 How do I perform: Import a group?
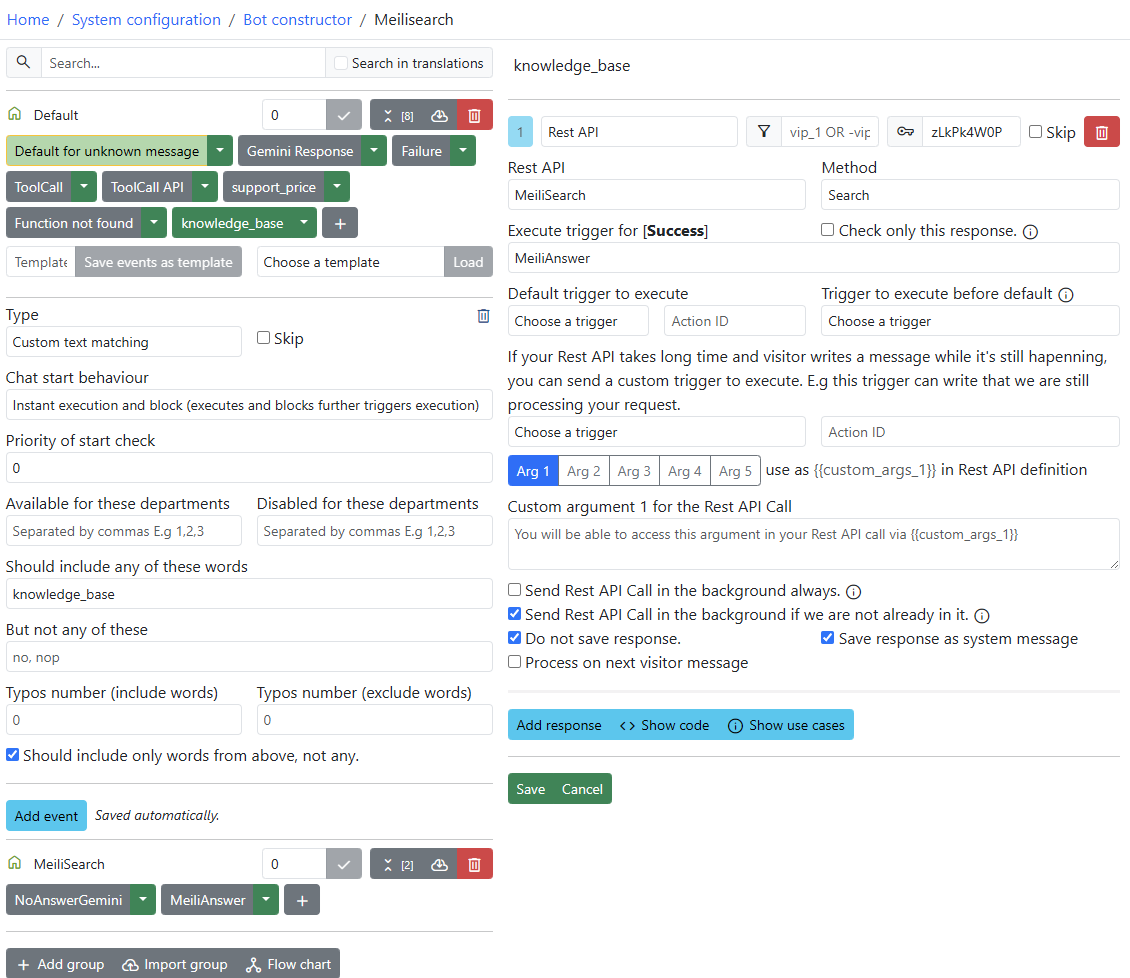coord(175,964)
